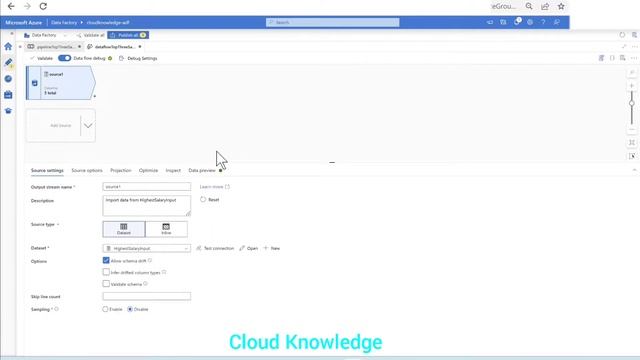This screenshot has width=640, height=360.
Task: Click the browser forward arrow
Action: (27, 6)
